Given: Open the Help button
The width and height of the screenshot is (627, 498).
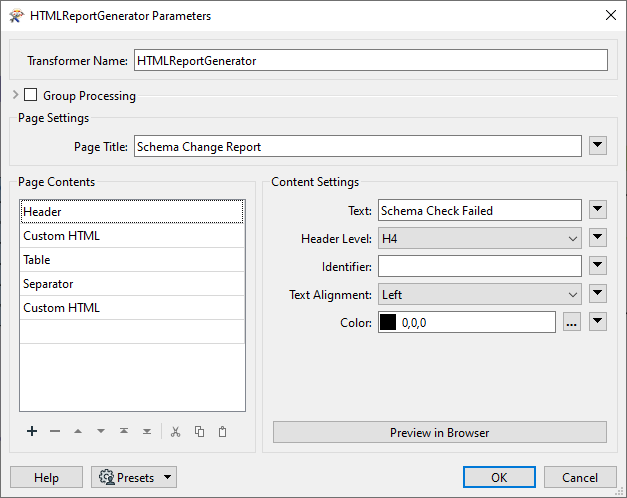Looking at the screenshot, I should pyautogui.click(x=46, y=477).
